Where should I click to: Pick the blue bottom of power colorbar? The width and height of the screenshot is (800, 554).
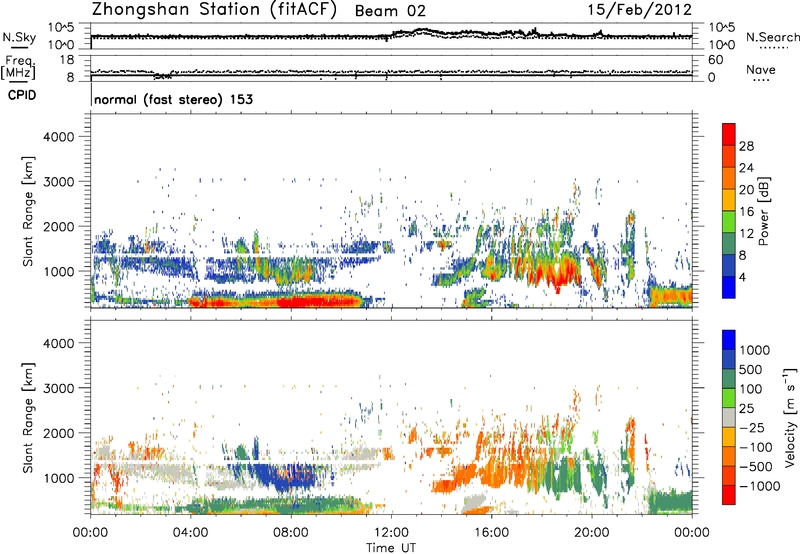coord(729,287)
